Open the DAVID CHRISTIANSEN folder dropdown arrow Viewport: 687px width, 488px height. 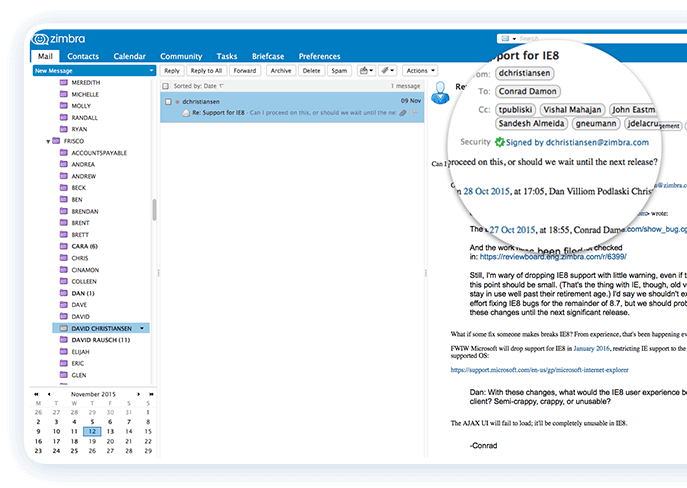tap(142, 328)
